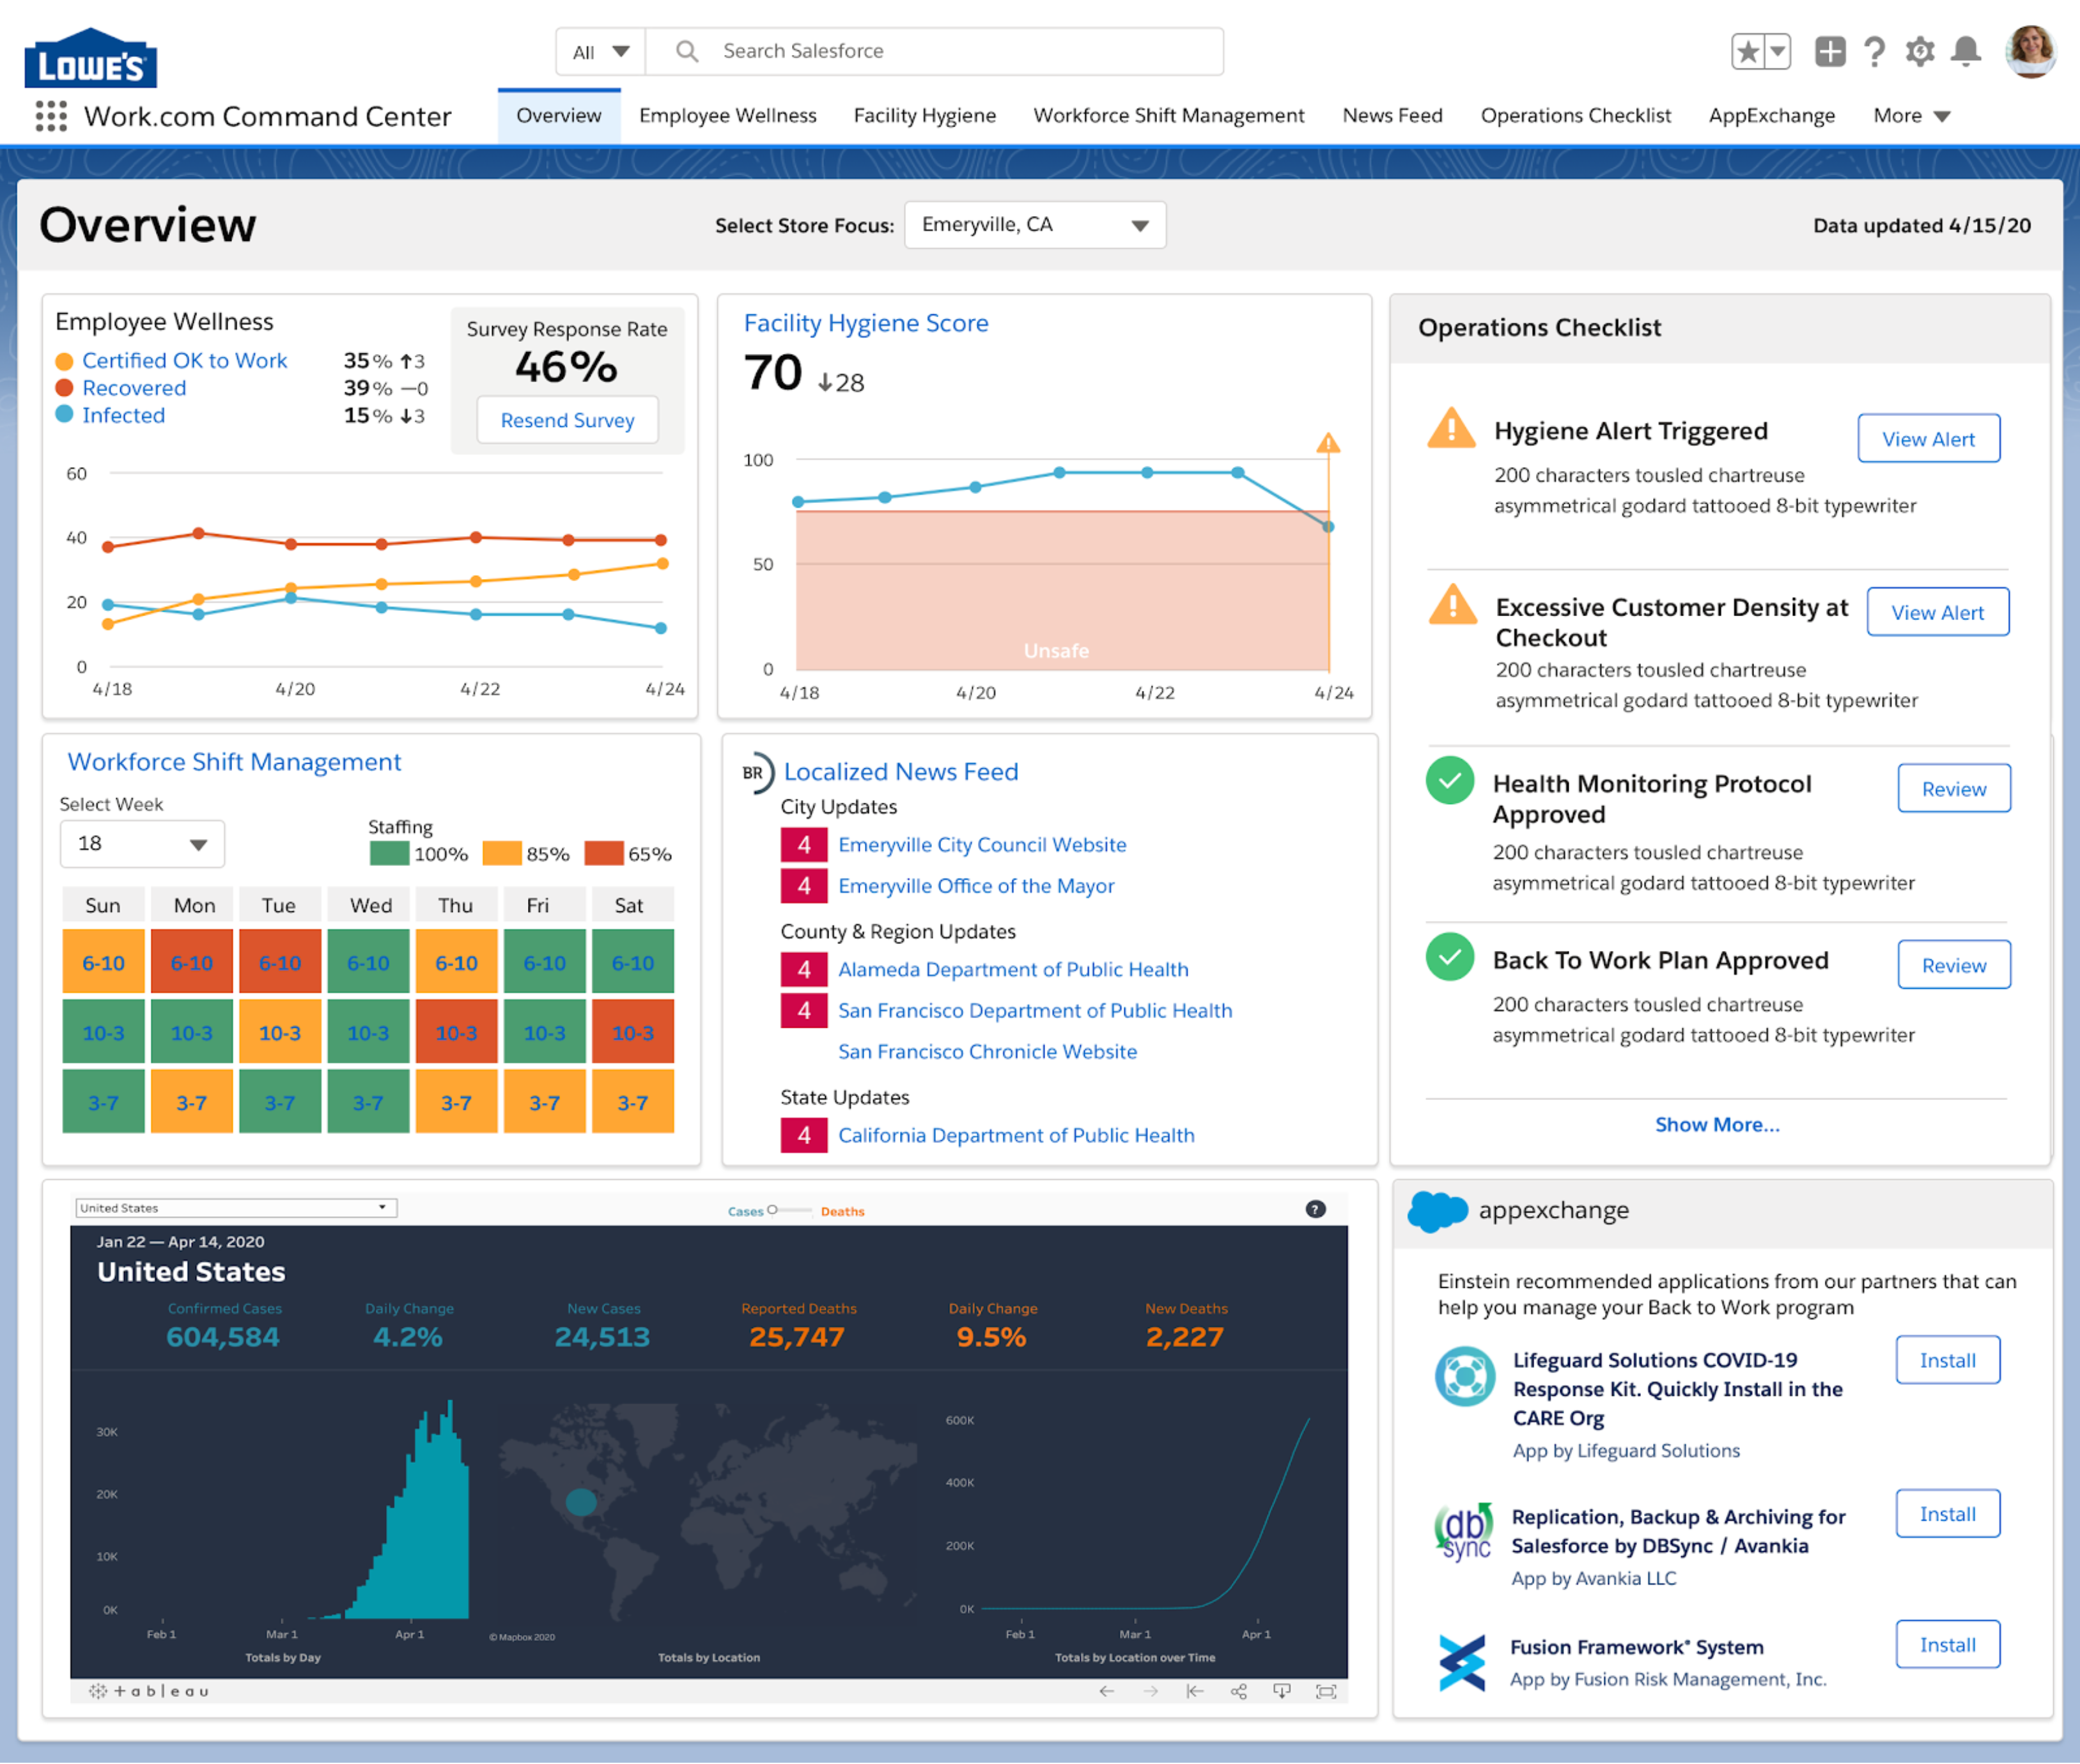The width and height of the screenshot is (2080, 1764).
Task: Go to Workforce Shift Management tab
Action: (1169, 115)
